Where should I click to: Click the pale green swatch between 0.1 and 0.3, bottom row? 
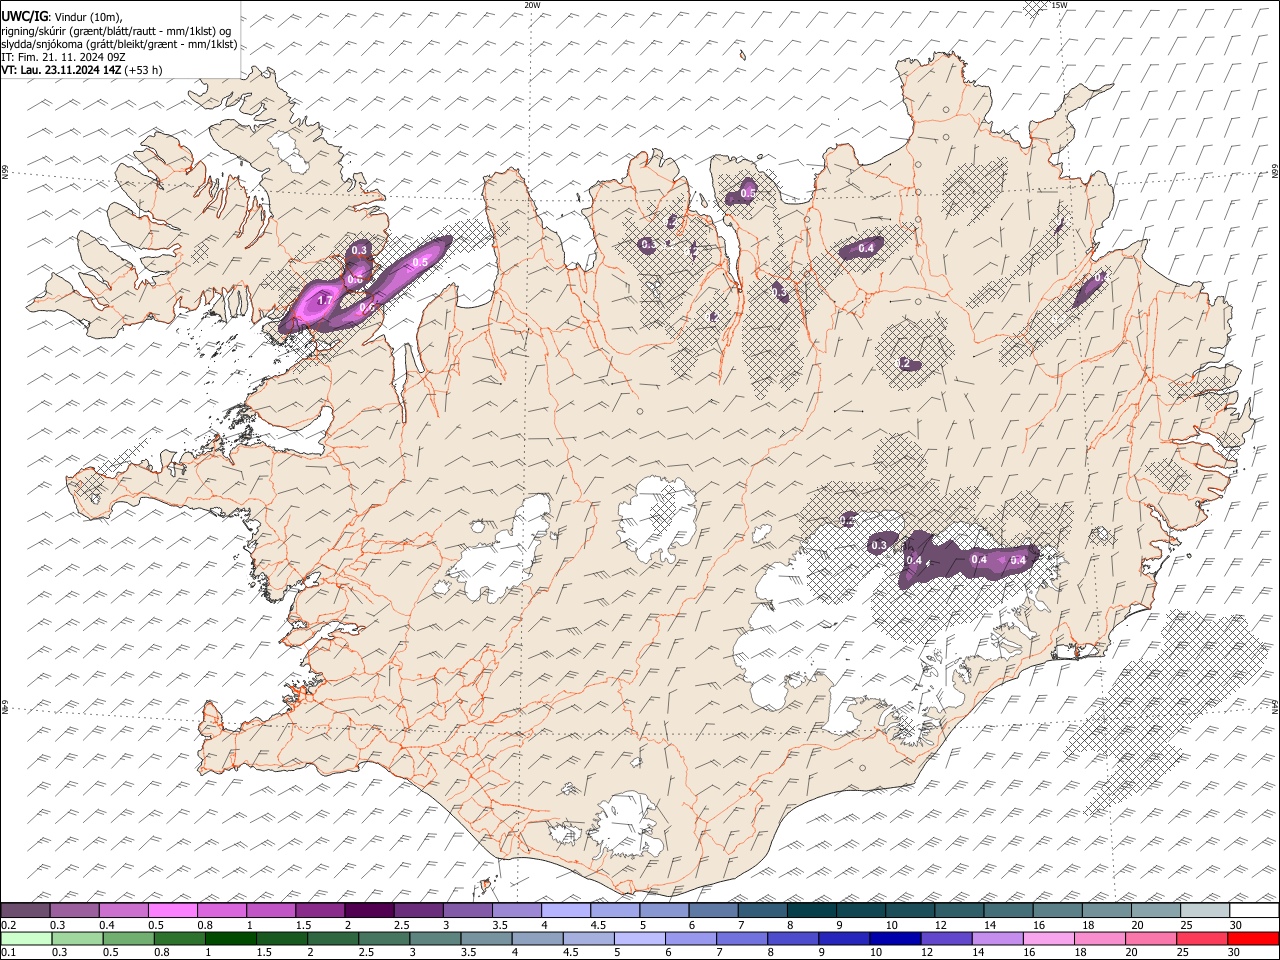pos(26,938)
